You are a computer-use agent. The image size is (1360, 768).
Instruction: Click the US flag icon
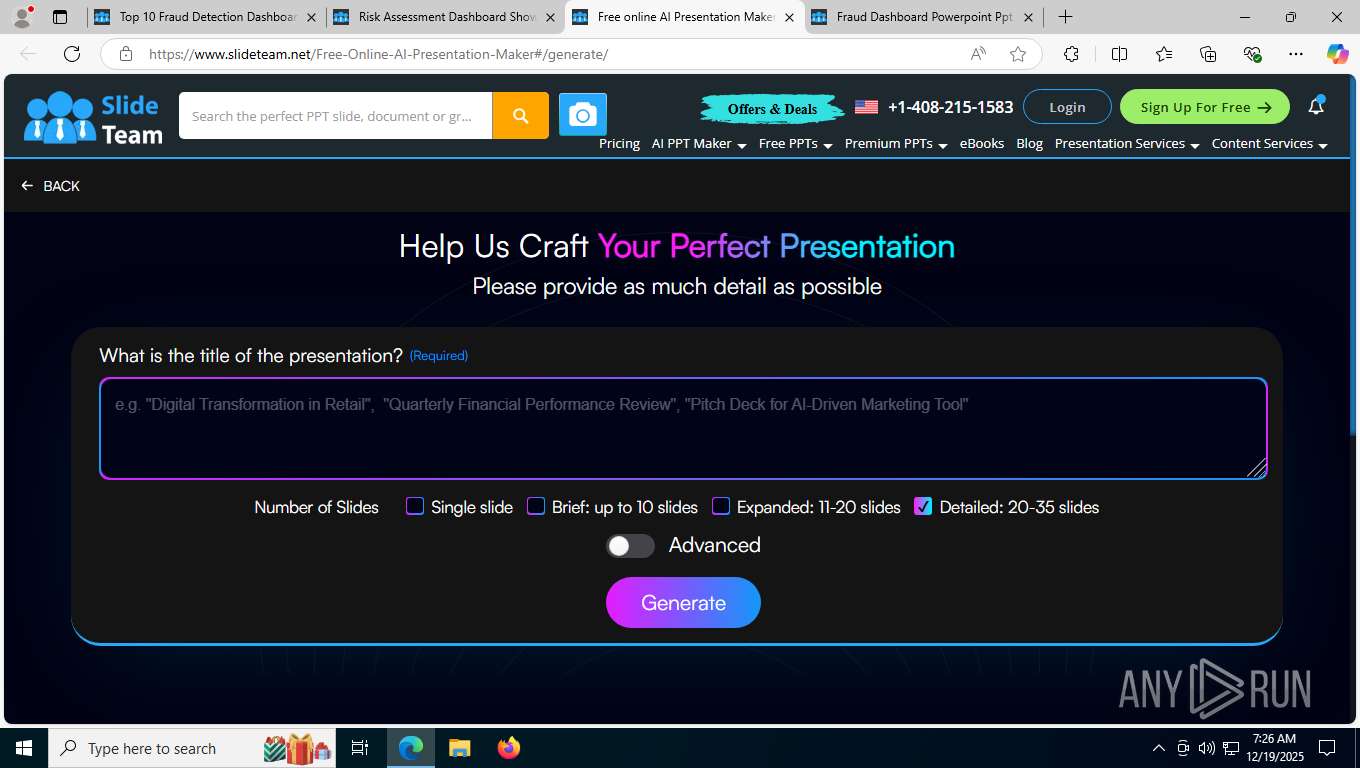pos(866,107)
